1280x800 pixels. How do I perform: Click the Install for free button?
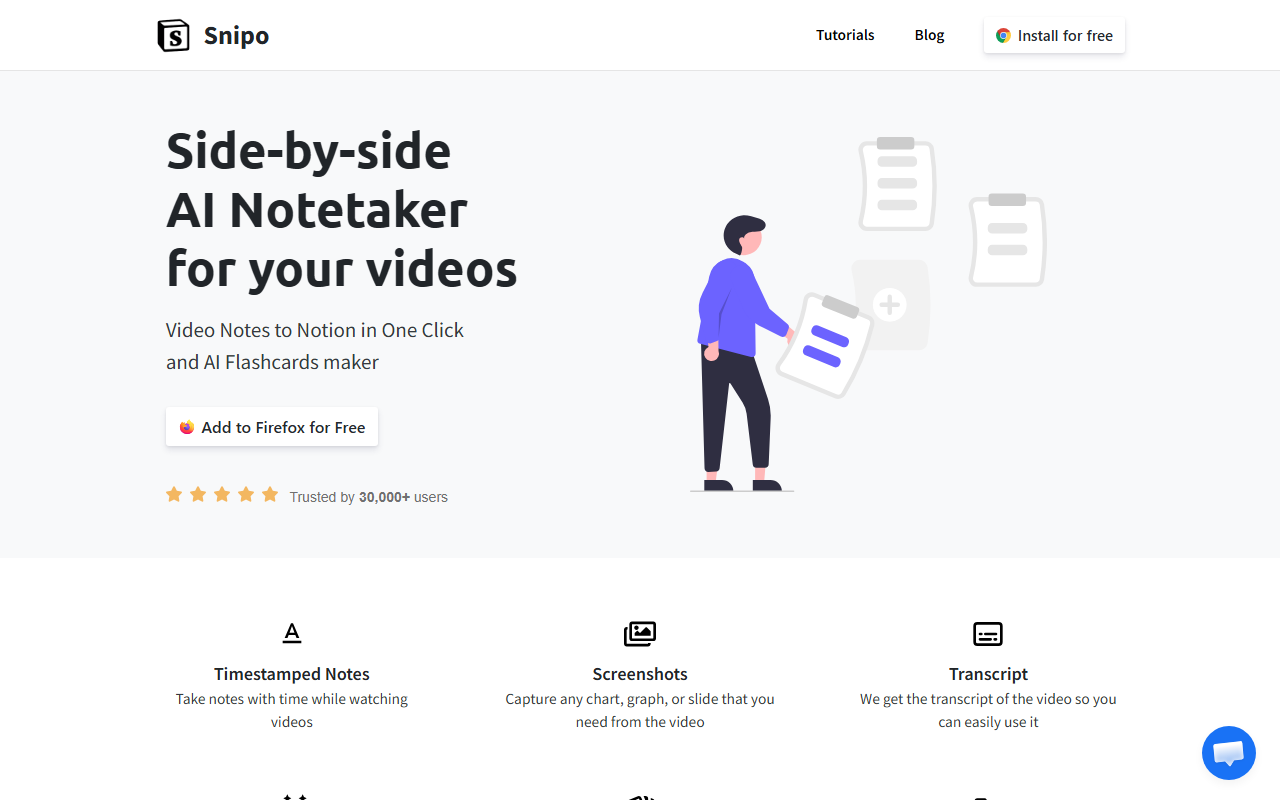[x=1054, y=36]
